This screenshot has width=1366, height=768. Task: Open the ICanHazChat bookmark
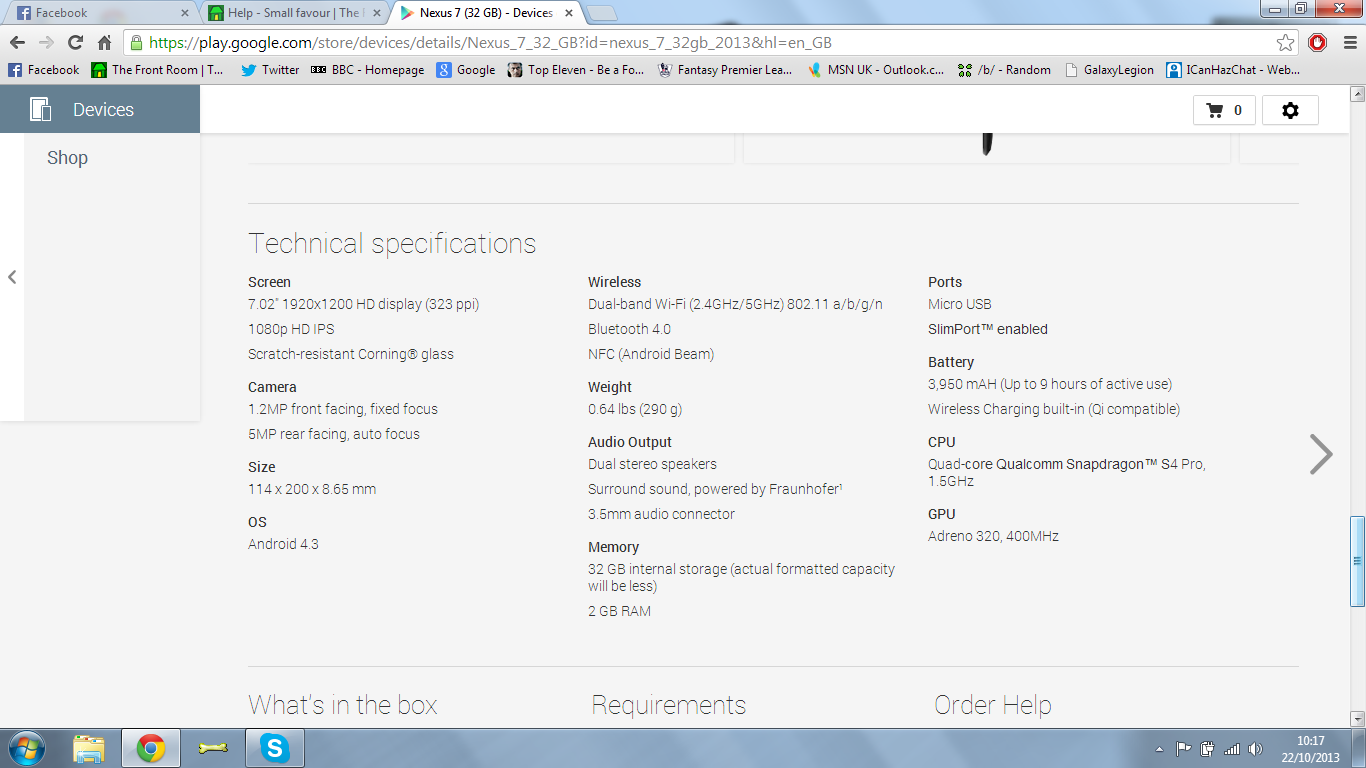point(1233,70)
